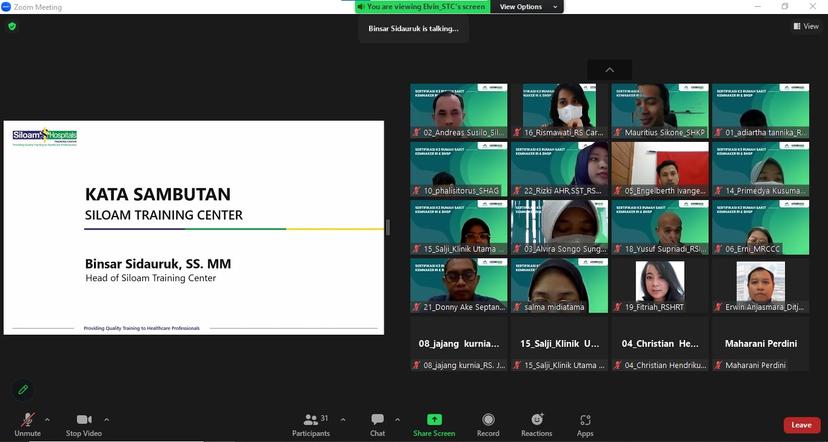Click the muted mic icon on 14_Primedya Kusuma
The height and width of the screenshot is (442, 828).
pos(718,191)
